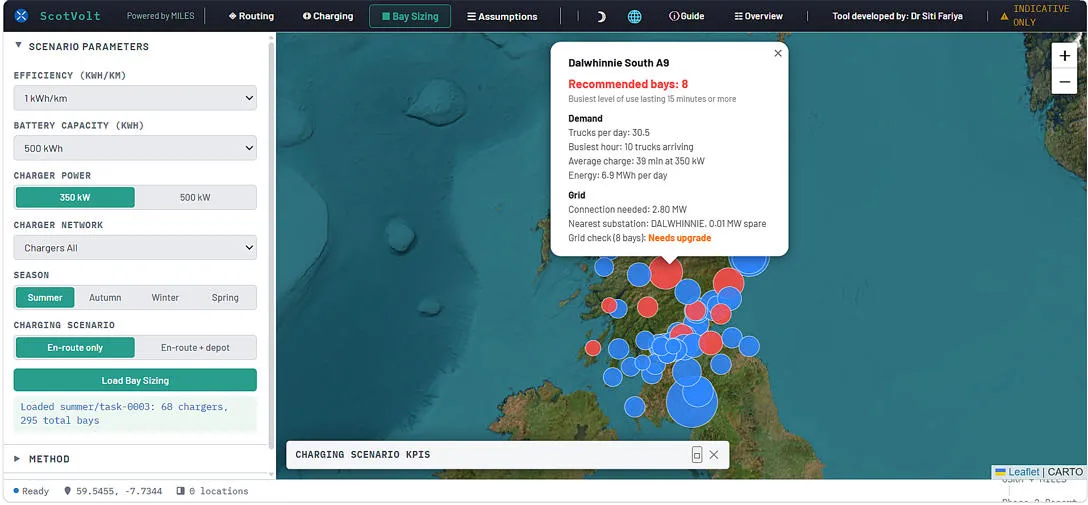Zoom in on the map
Viewport: 1088px width, 505px height.
[1064, 56]
